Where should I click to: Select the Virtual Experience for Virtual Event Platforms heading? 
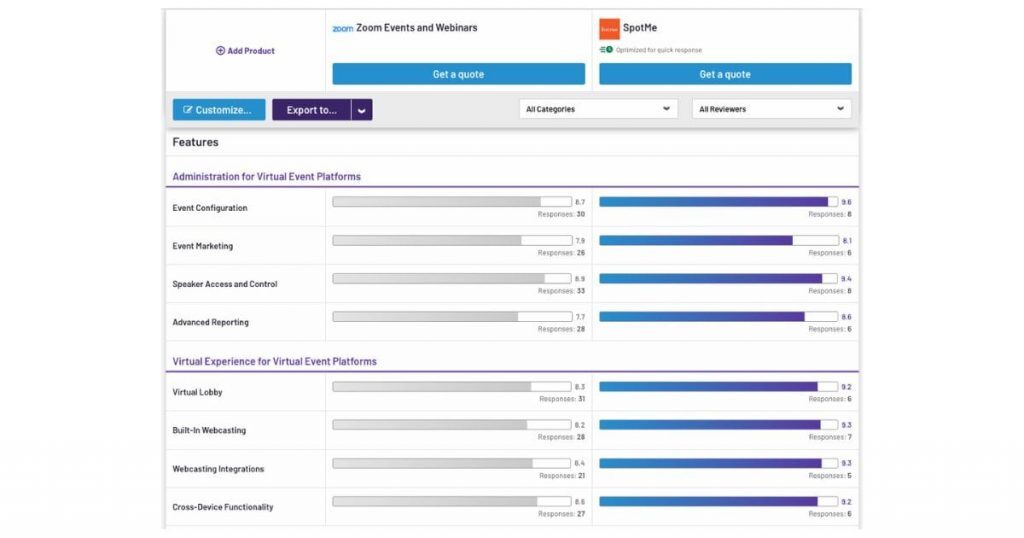pyautogui.click(x=274, y=361)
